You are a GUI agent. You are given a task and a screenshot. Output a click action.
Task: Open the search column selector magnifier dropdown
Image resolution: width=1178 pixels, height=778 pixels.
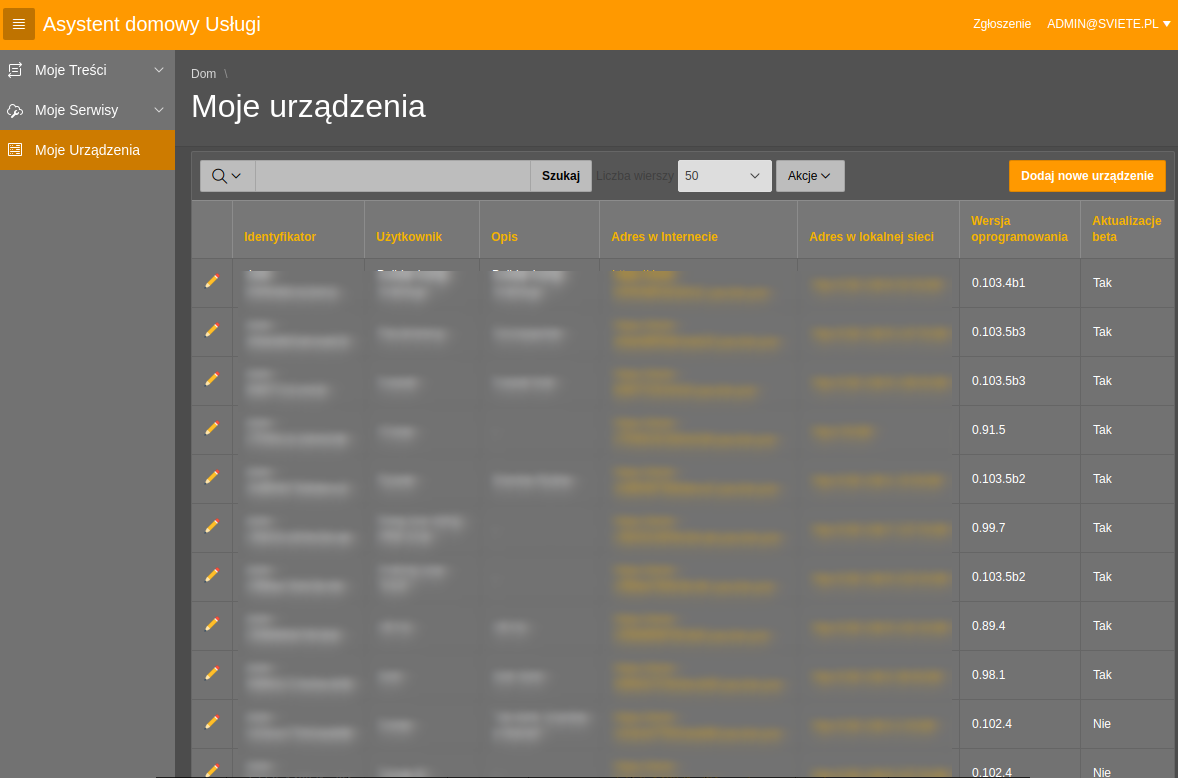click(227, 176)
